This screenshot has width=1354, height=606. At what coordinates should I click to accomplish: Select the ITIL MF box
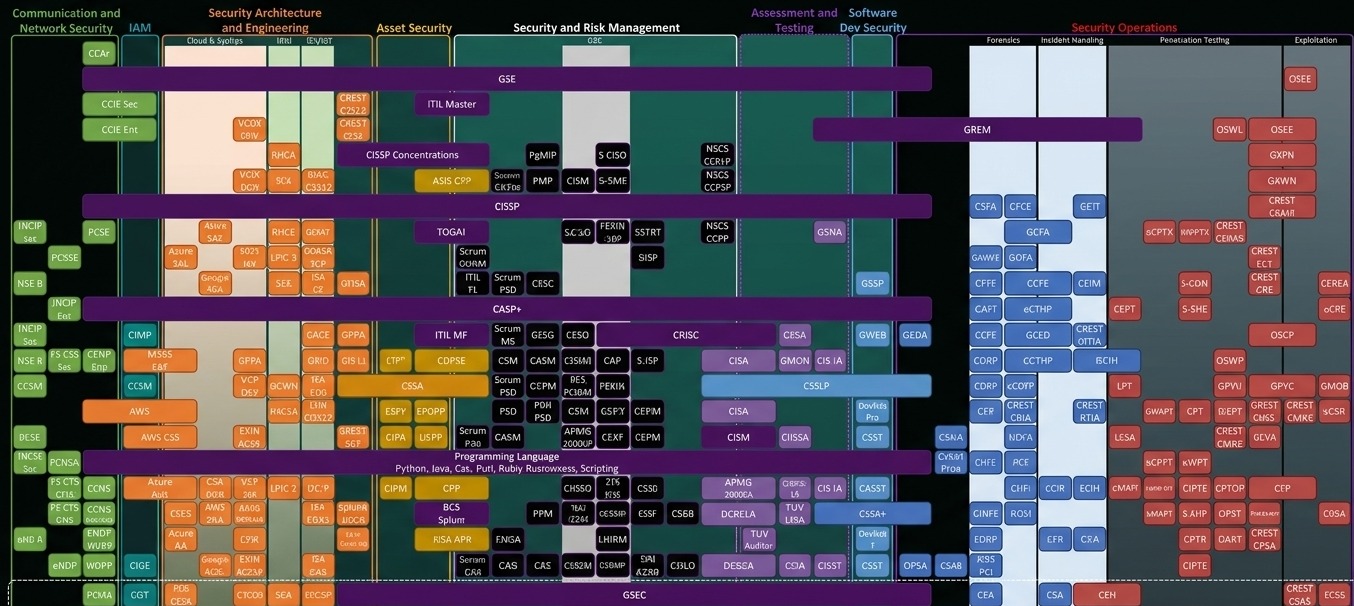(x=451, y=335)
